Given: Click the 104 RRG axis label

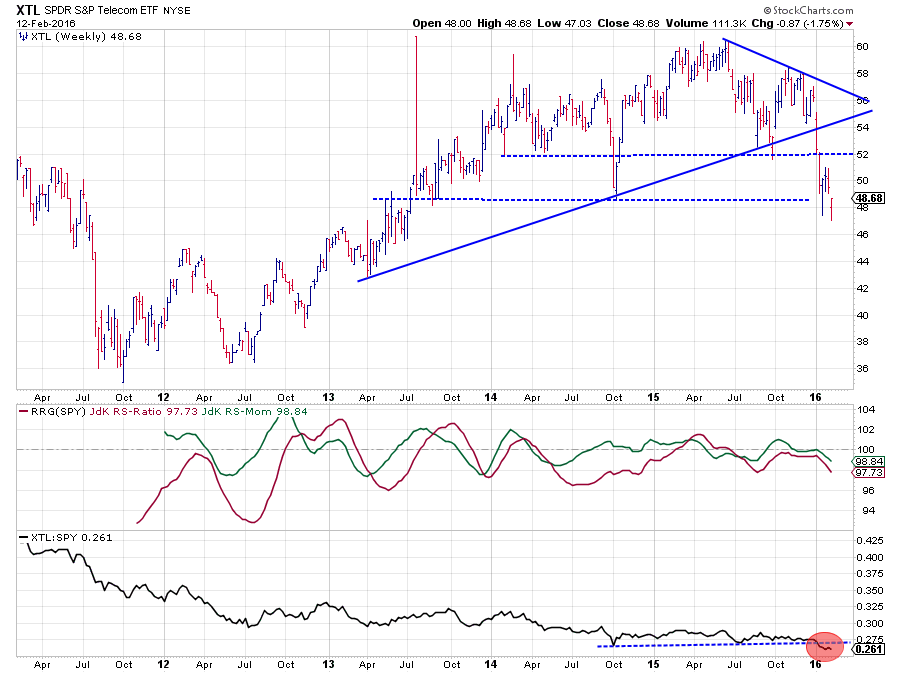Looking at the screenshot, I should (x=866, y=410).
